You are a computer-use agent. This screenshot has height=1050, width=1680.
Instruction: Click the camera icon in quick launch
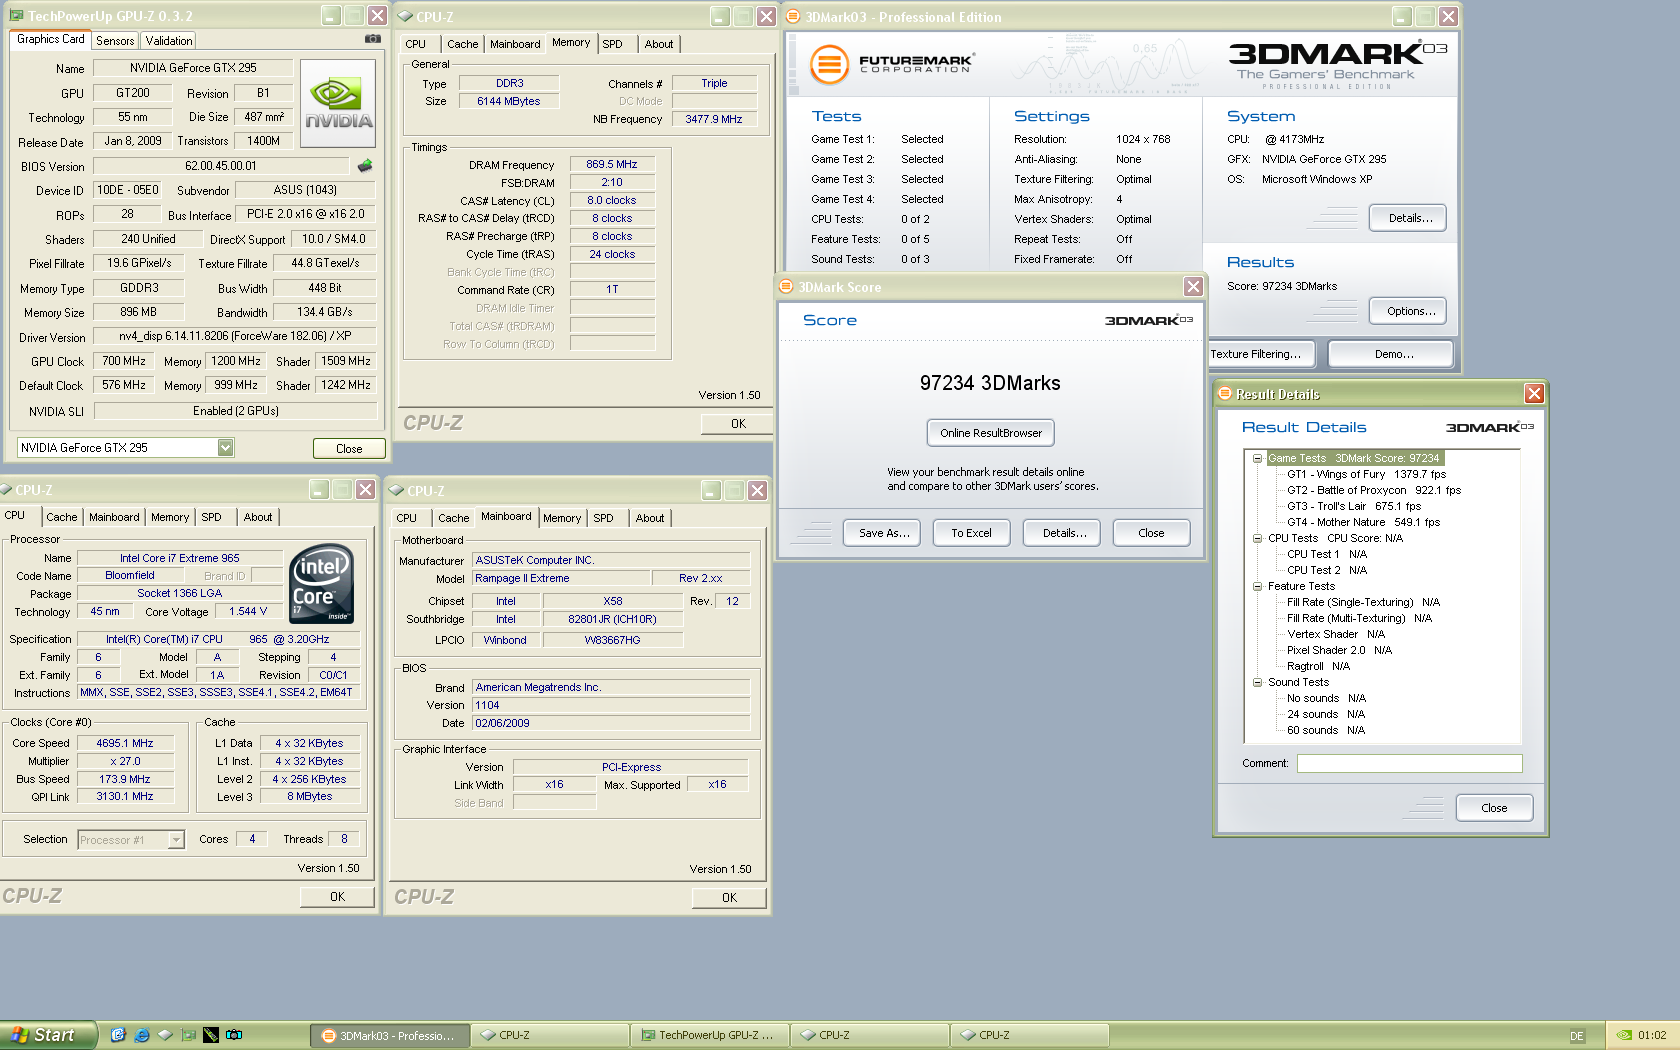click(x=234, y=1035)
